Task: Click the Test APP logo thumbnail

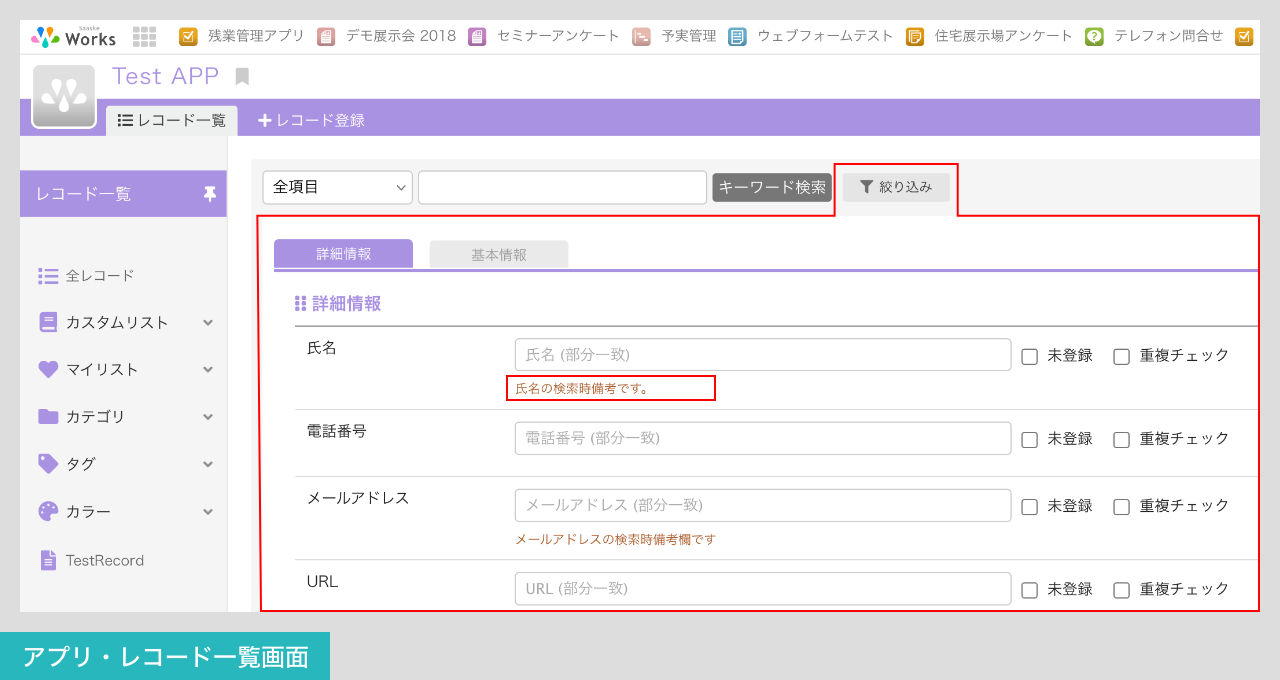Action: [x=63, y=97]
